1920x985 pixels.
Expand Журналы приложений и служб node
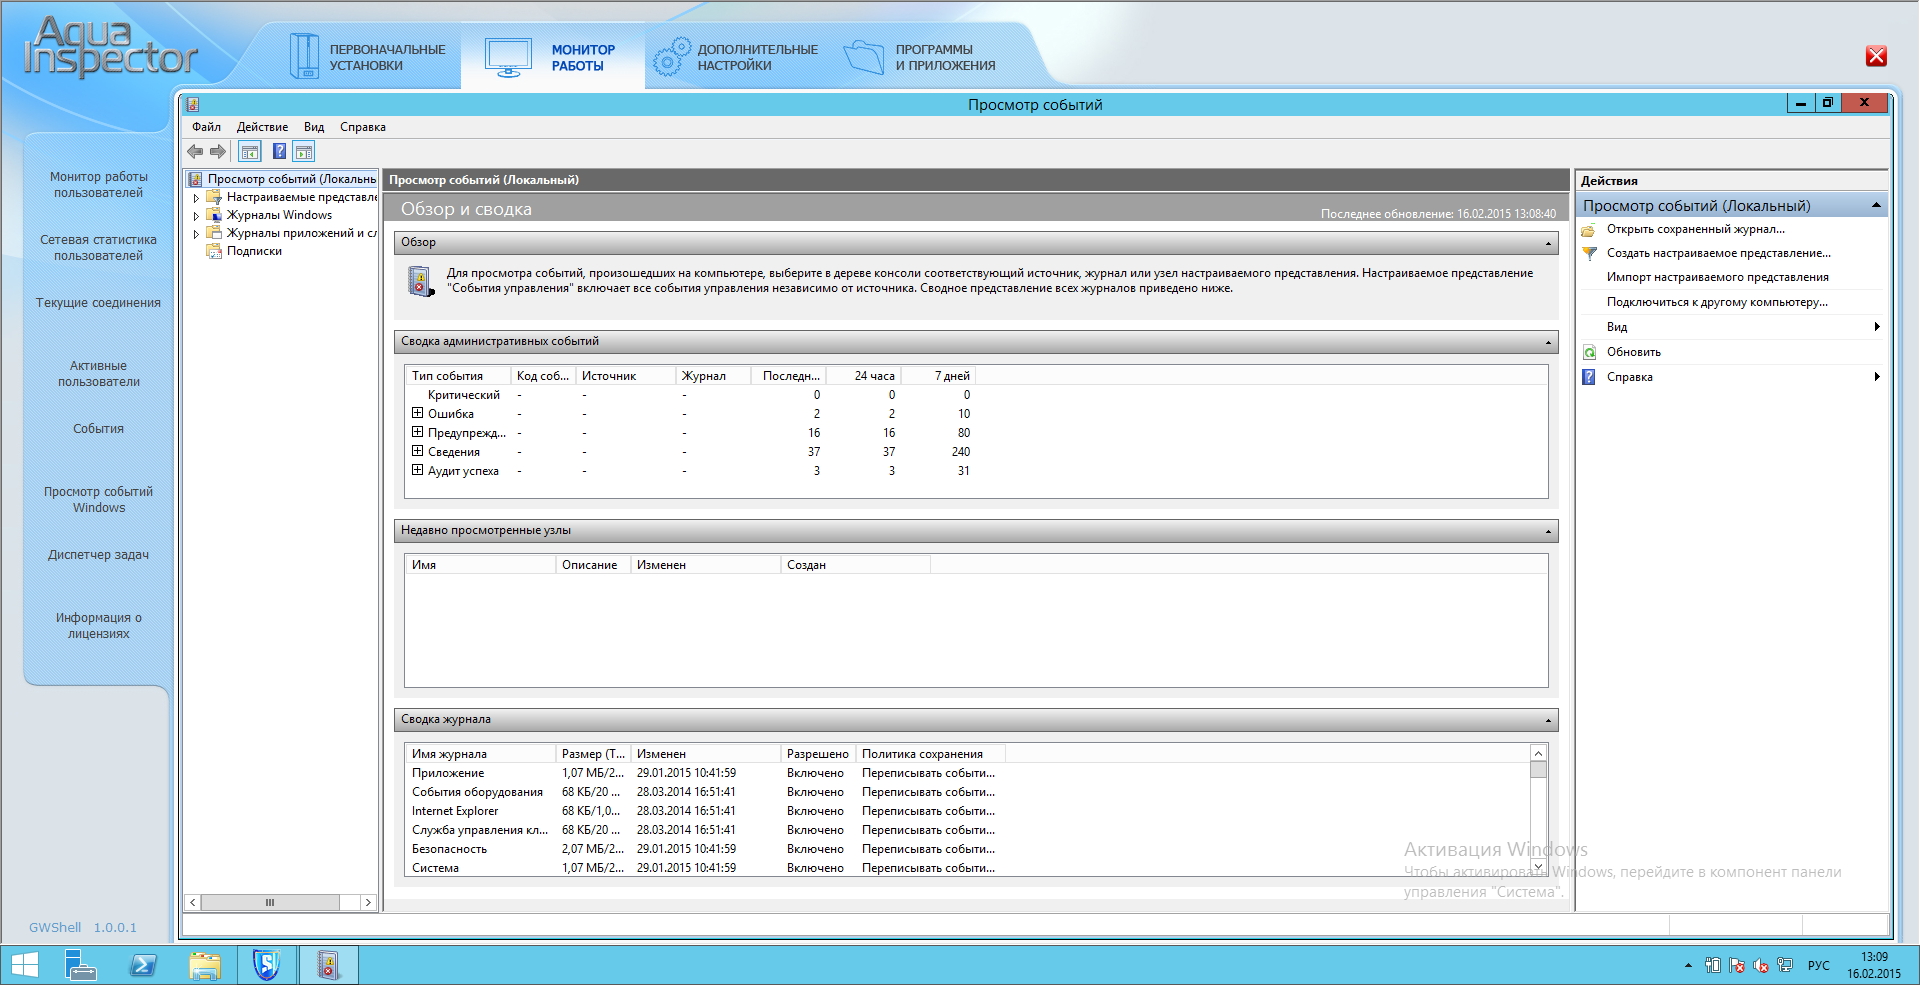point(196,234)
